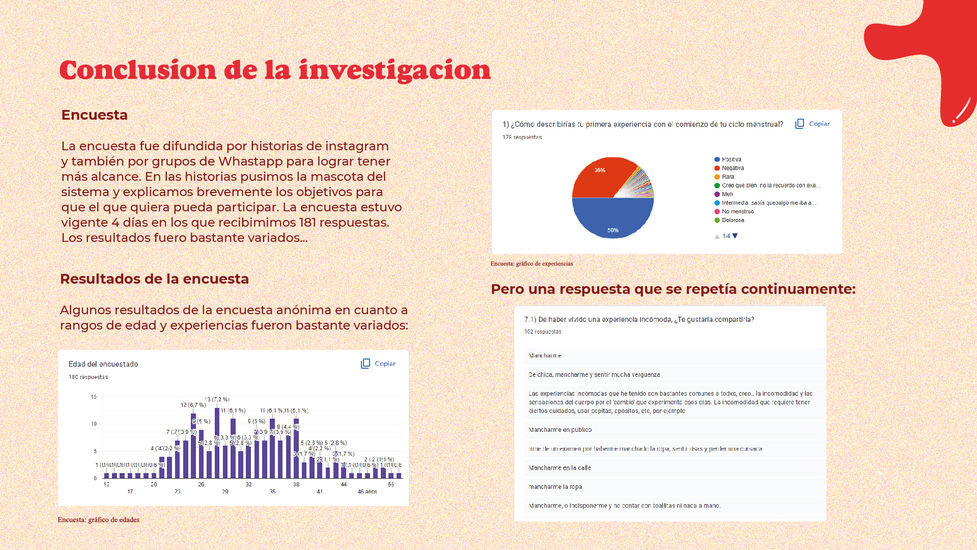977x550 pixels.
Task: Click the 'Edad del encuestado' chart title
Action: [103, 364]
